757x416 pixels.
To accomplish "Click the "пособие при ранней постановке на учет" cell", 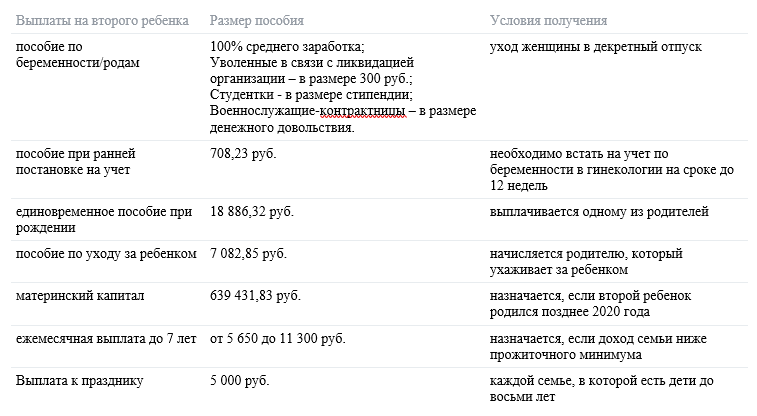I will [76, 161].
